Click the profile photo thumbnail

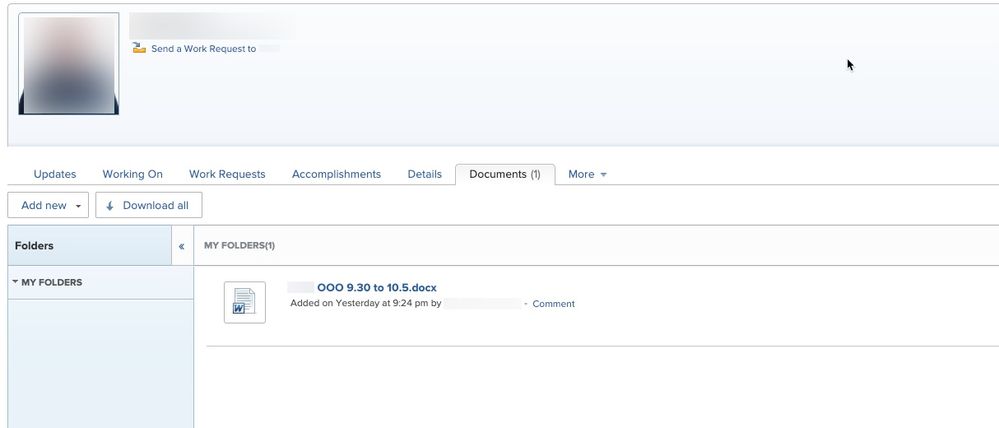(68, 64)
